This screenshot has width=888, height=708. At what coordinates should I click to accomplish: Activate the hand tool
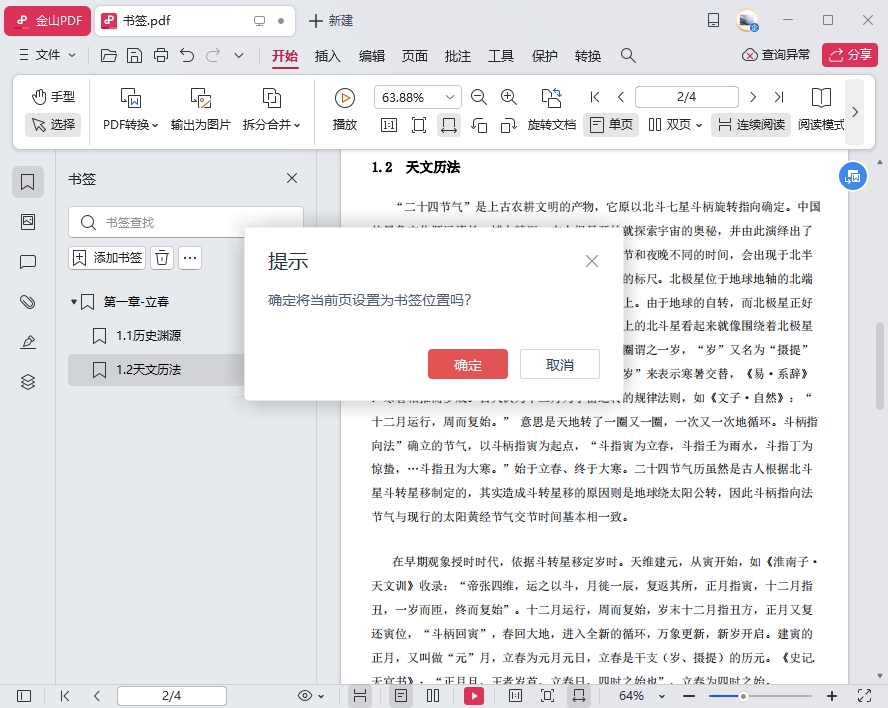tap(53, 97)
